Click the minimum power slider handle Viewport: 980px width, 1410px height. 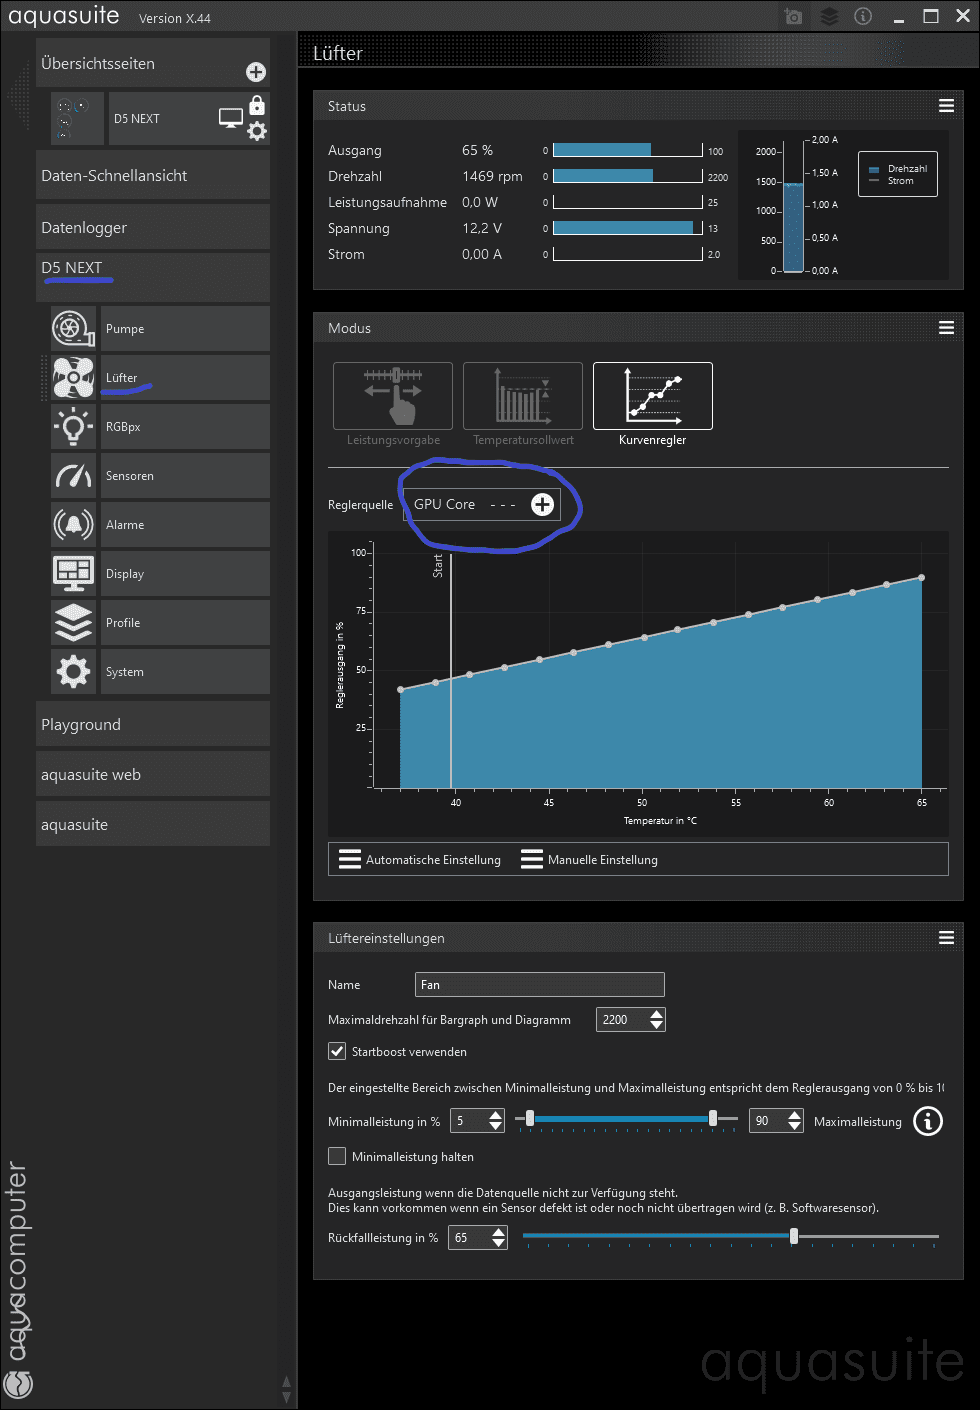pos(530,1119)
